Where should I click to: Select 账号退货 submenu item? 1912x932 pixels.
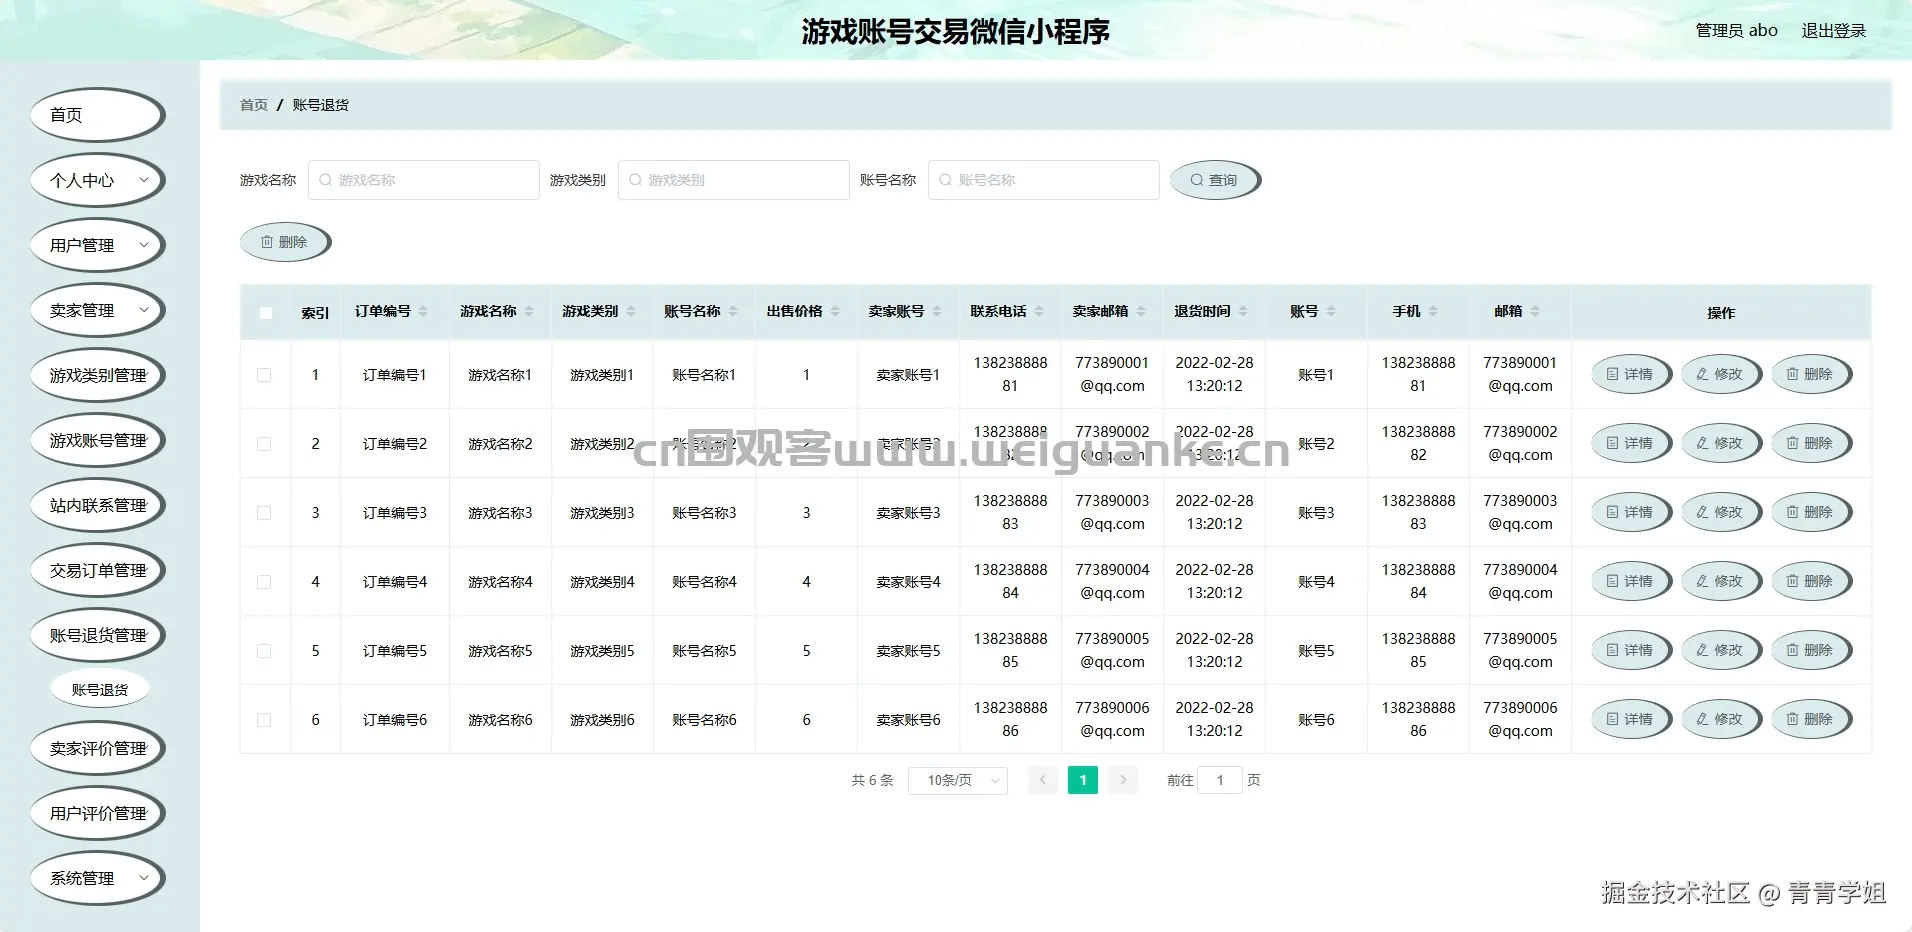[x=100, y=690]
